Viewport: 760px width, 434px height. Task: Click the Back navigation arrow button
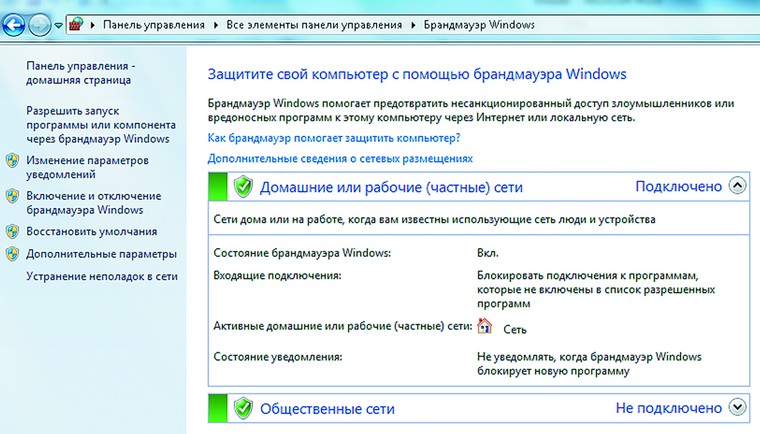point(14,24)
